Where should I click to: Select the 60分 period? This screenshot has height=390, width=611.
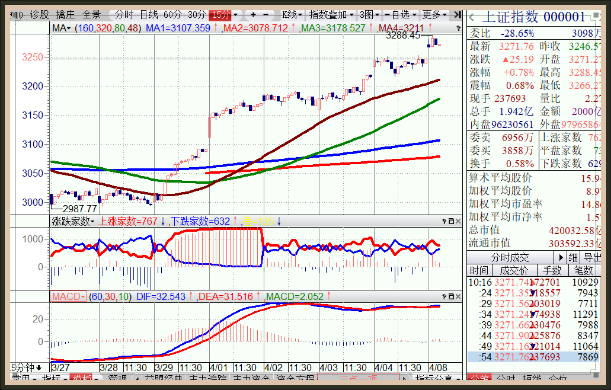click(173, 15)
